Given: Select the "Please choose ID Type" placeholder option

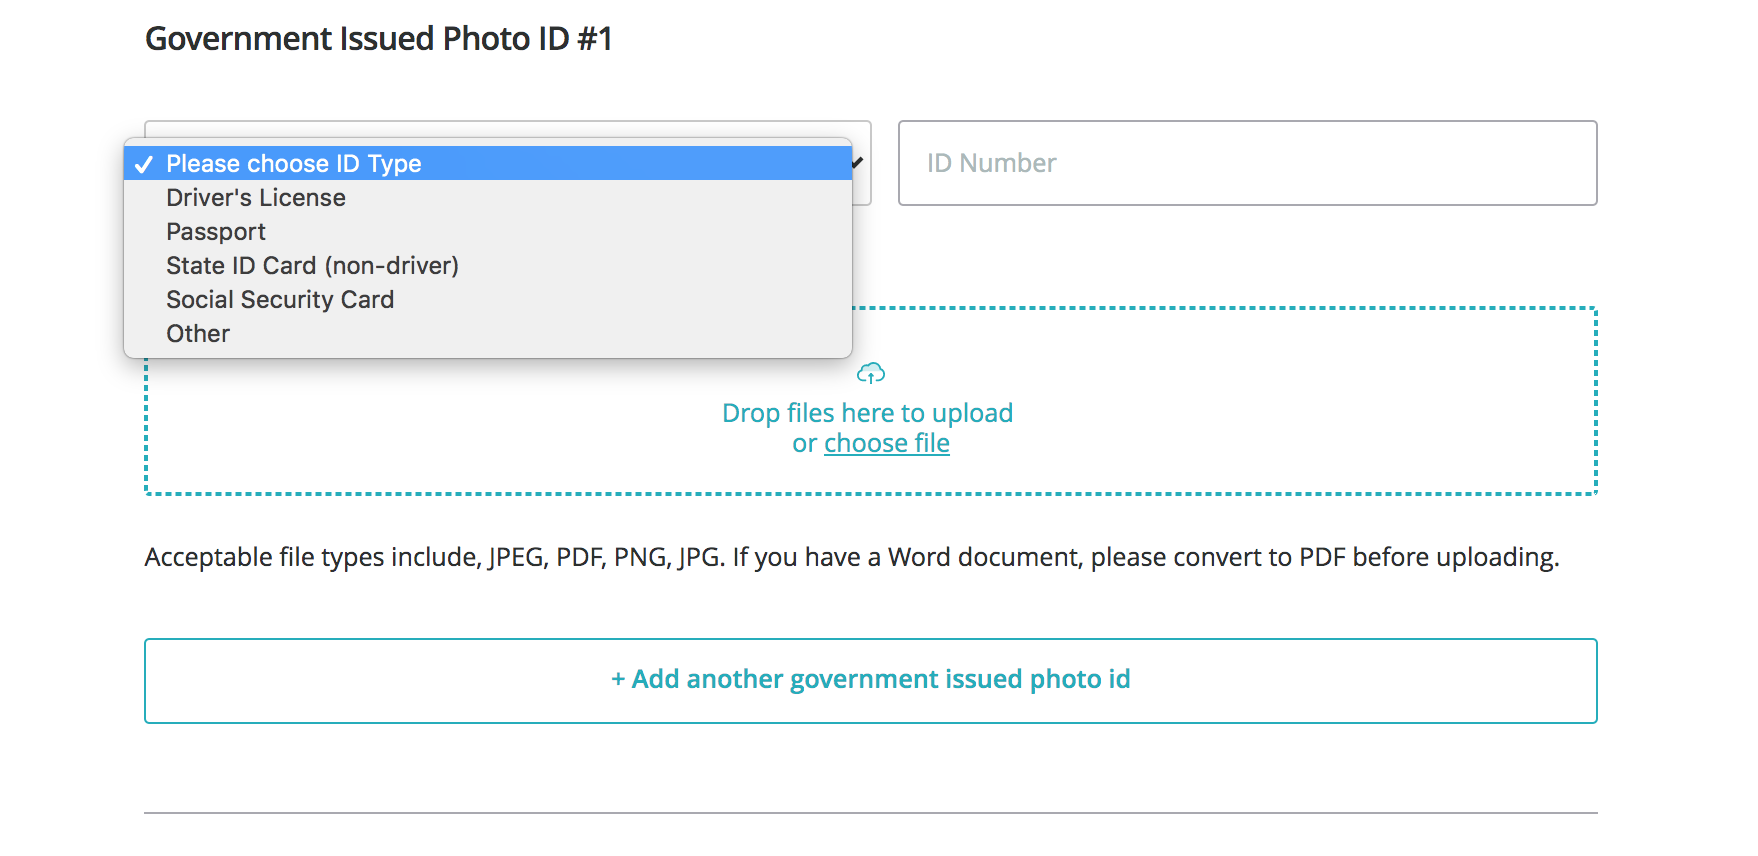Looking at the screenshot, I should pyautogui.click(x=294, y=163).
